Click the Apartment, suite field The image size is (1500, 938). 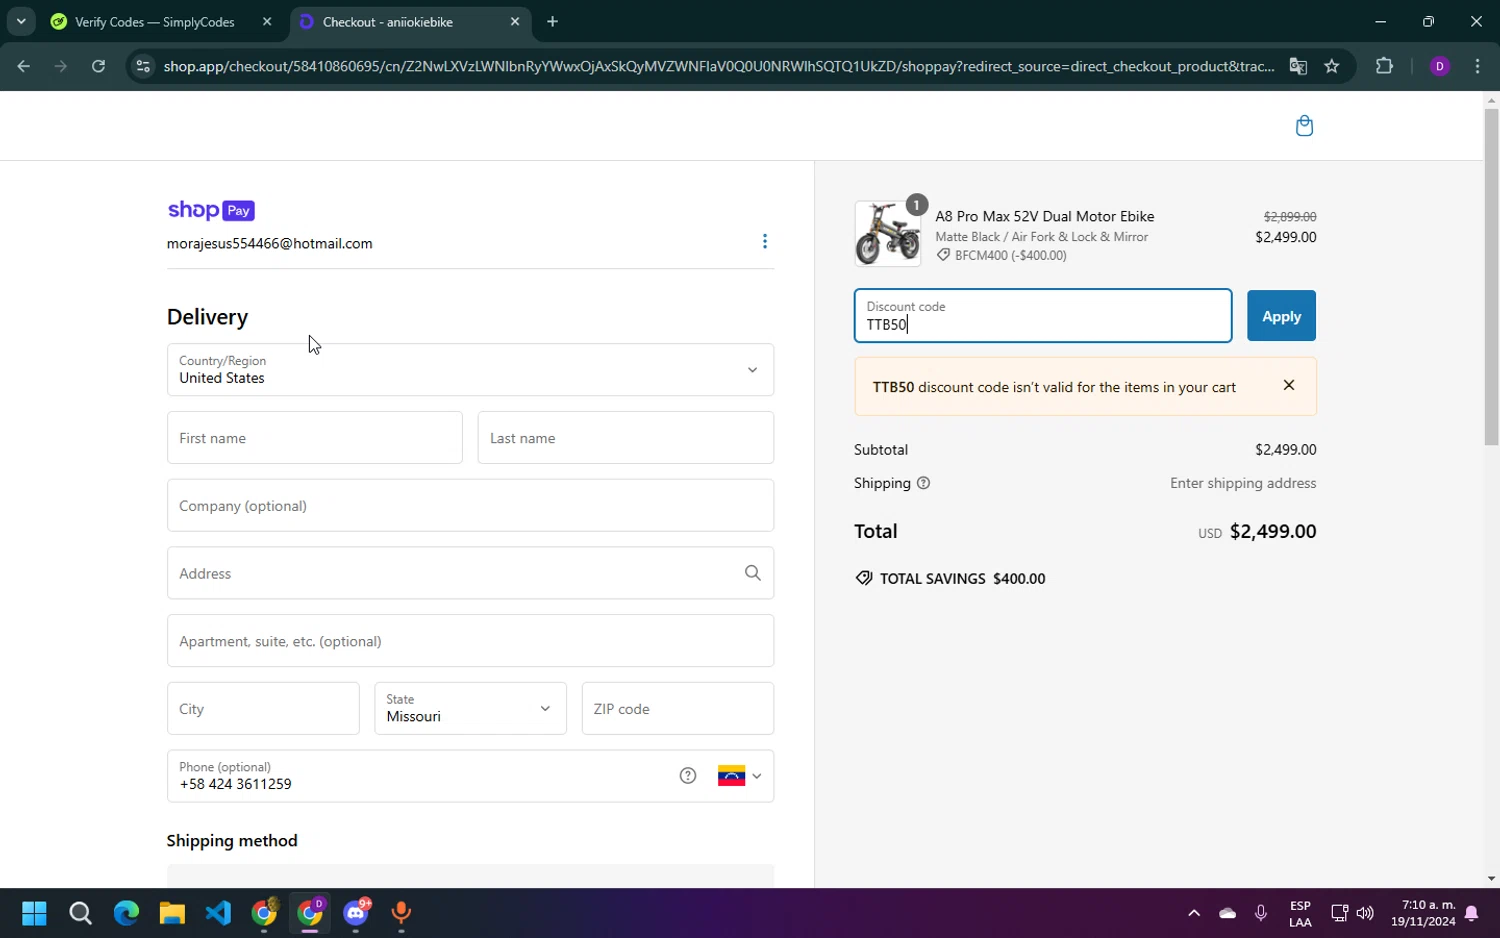(470, 641)
